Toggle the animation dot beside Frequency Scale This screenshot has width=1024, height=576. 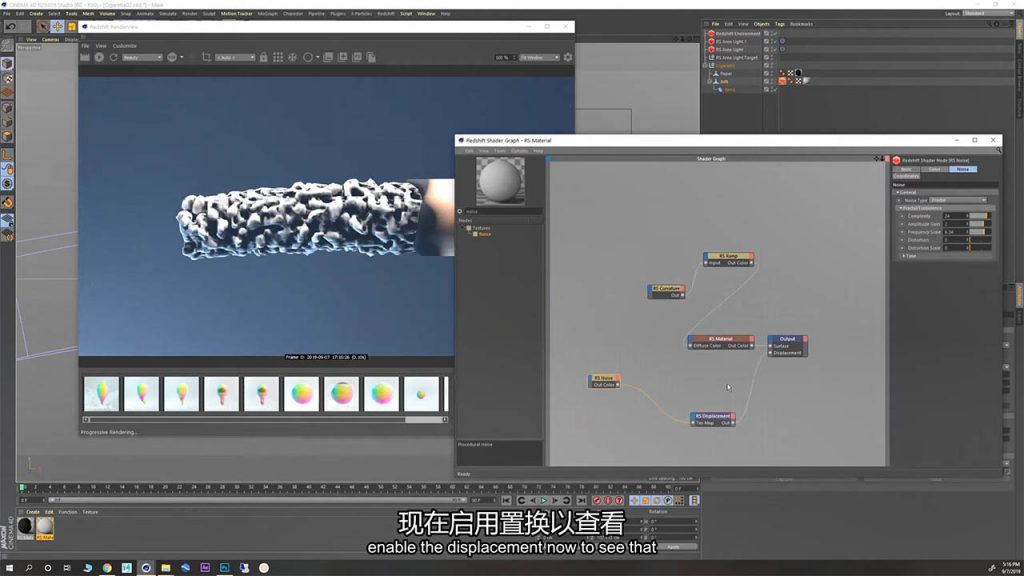(x=903, y=232)
